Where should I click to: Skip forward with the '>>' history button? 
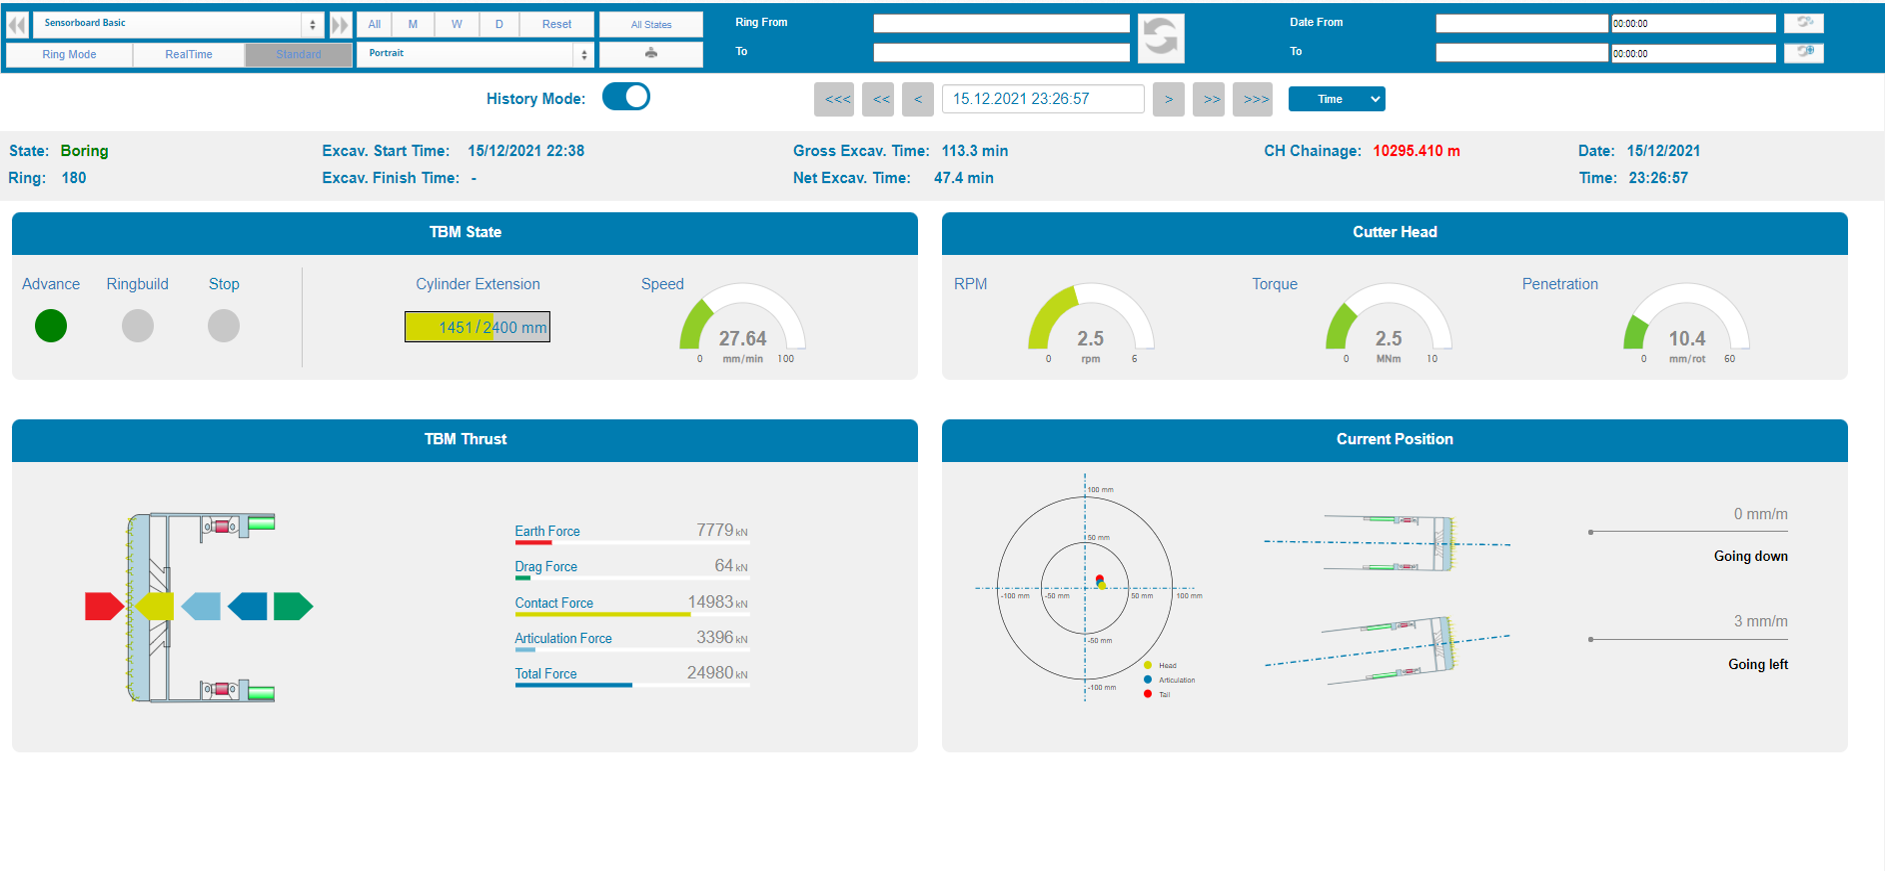pos(1209,99)
